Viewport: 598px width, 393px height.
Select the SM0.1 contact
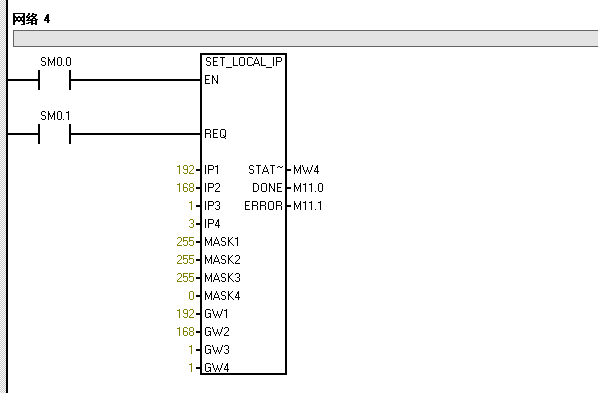click(x=55, y=134)
